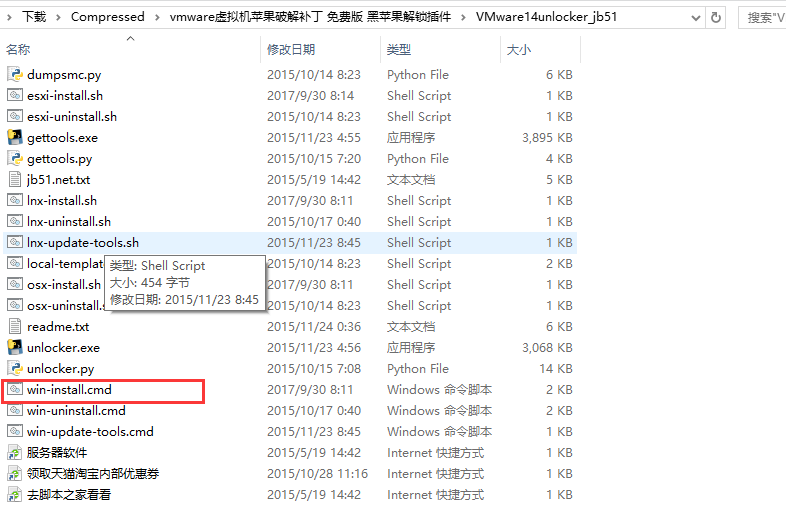Click date 2015/10/28 11:16 cell
This screenshot has width=786, height=521.
pos(317,474)
